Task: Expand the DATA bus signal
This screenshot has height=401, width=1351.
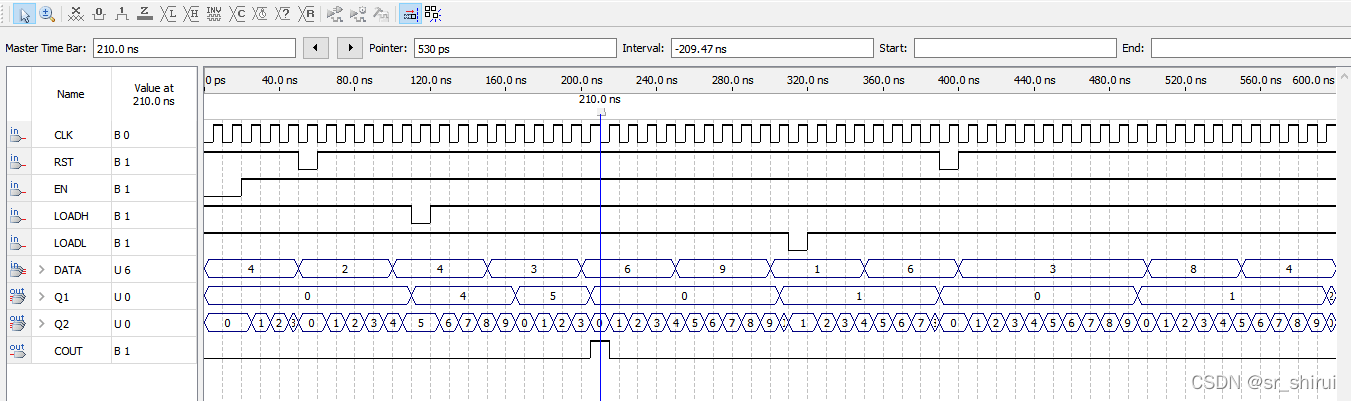Action: [42, 270]
